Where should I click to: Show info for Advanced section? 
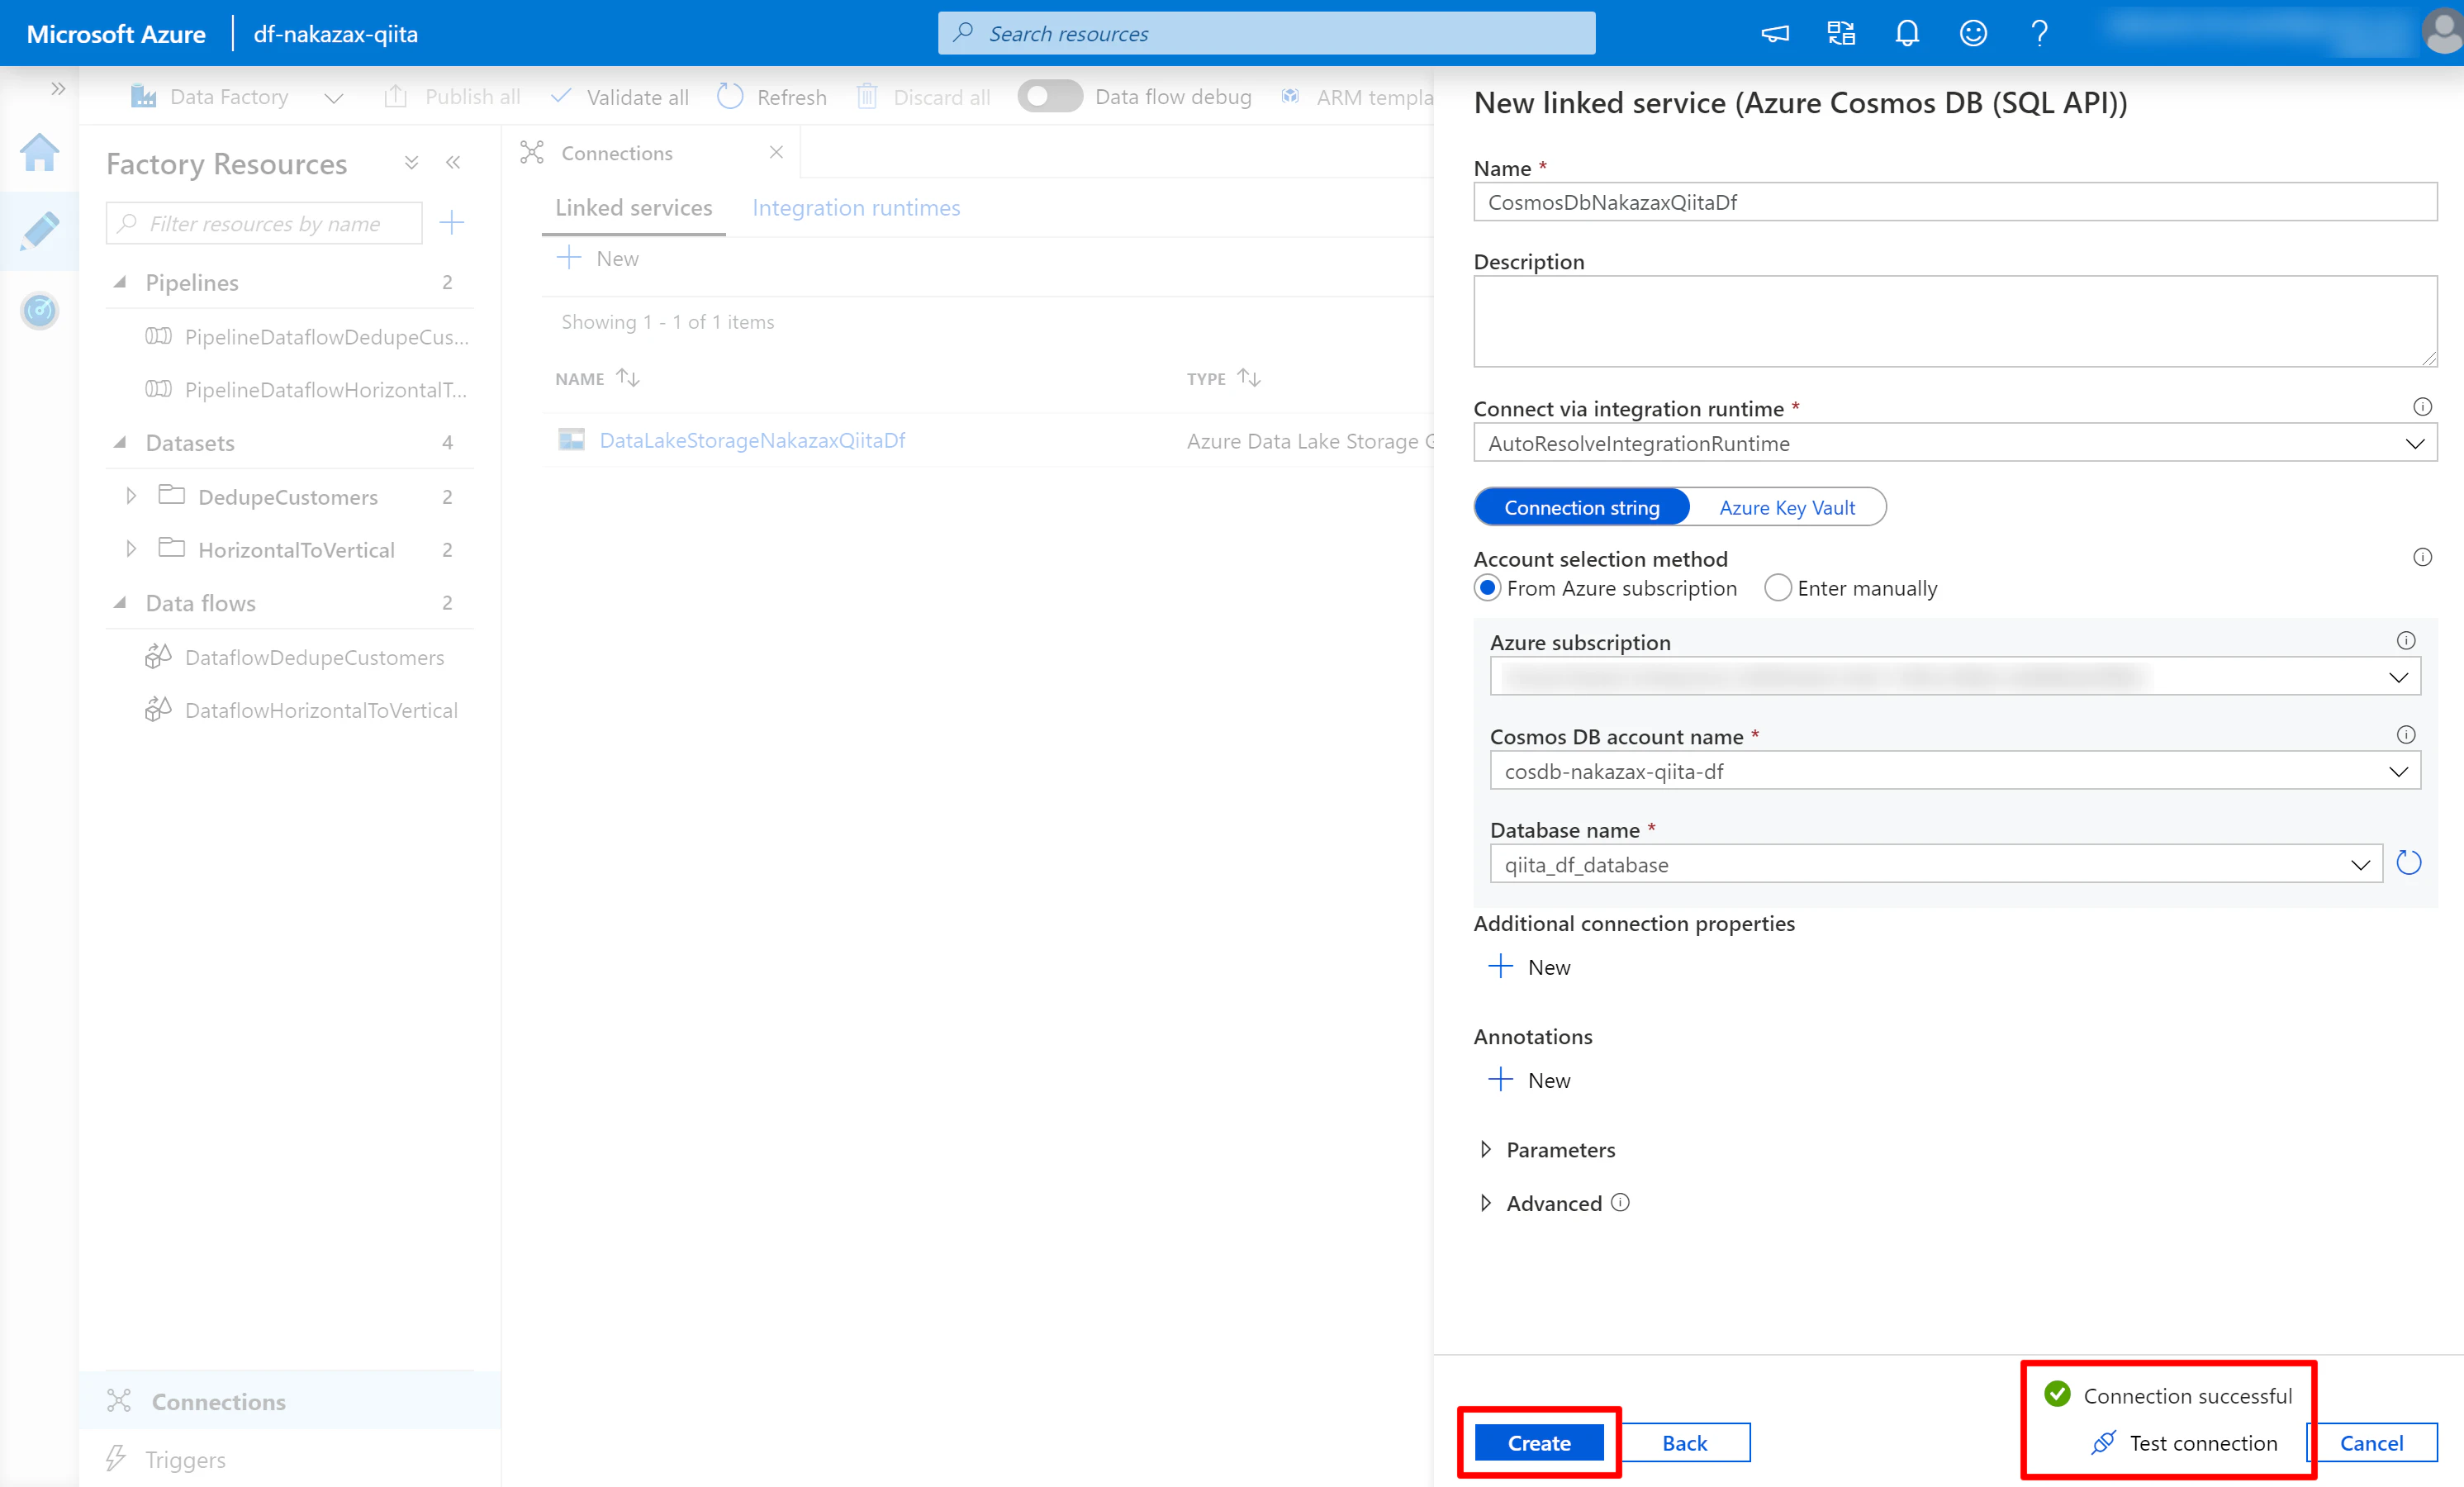pos(1620,1202)
